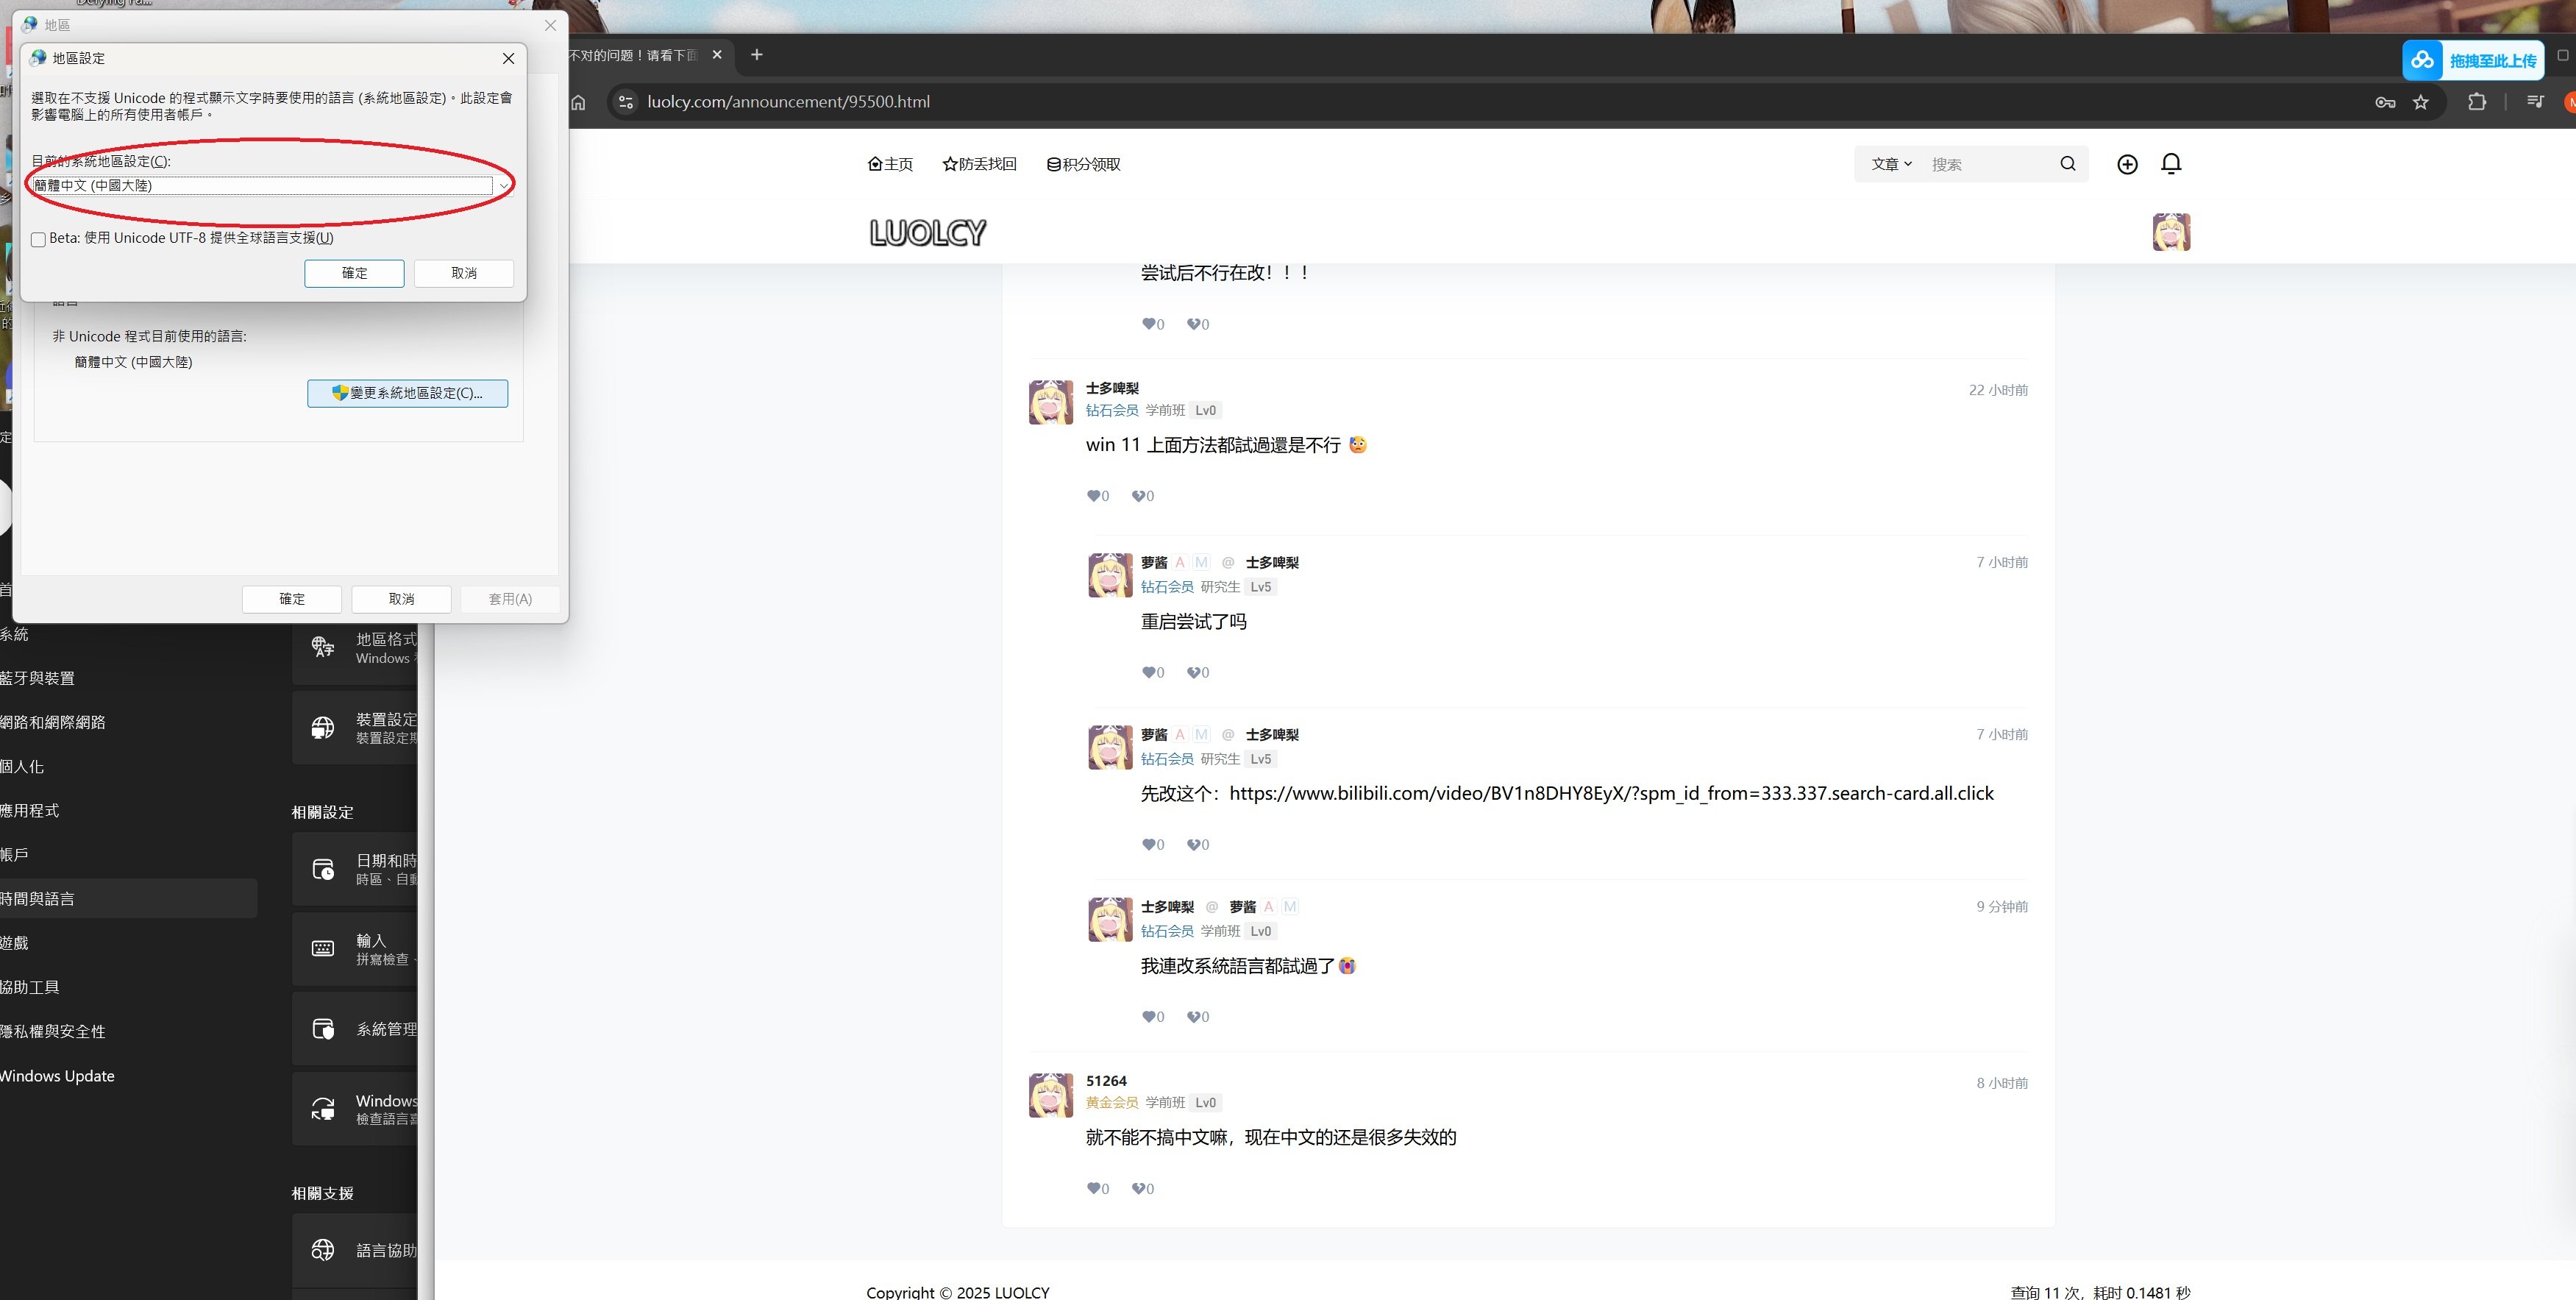
Task: Dislike the comment by user 51264
Action: (x=1142, y=1189)
